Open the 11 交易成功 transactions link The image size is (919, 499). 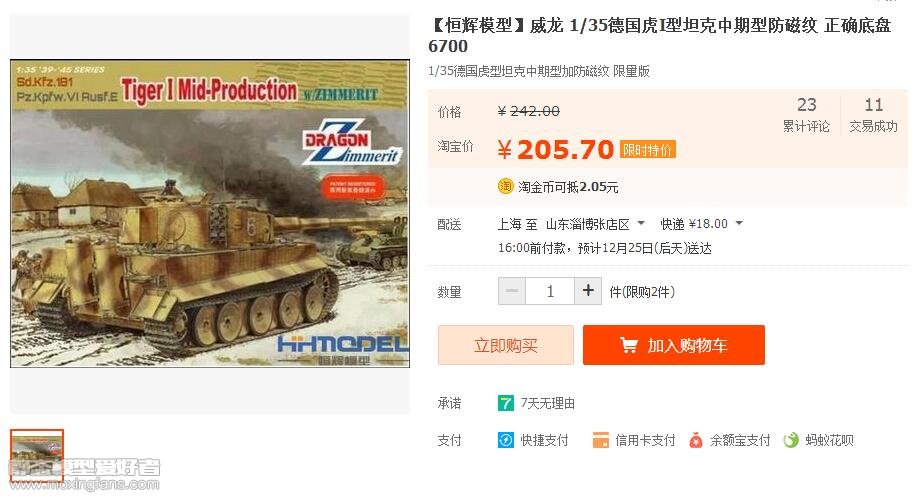pos(873,114)
